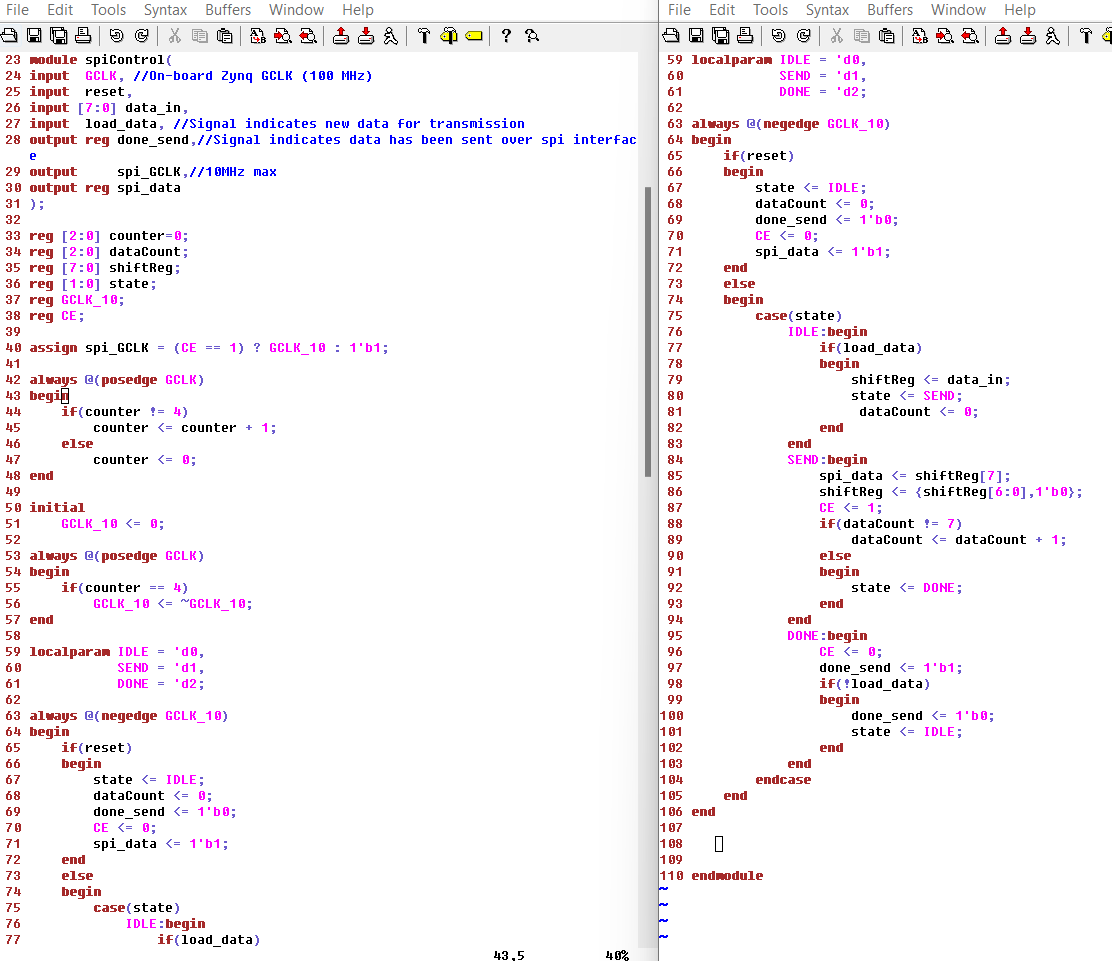Click the Find Help toolbar icon

point(532,36)
